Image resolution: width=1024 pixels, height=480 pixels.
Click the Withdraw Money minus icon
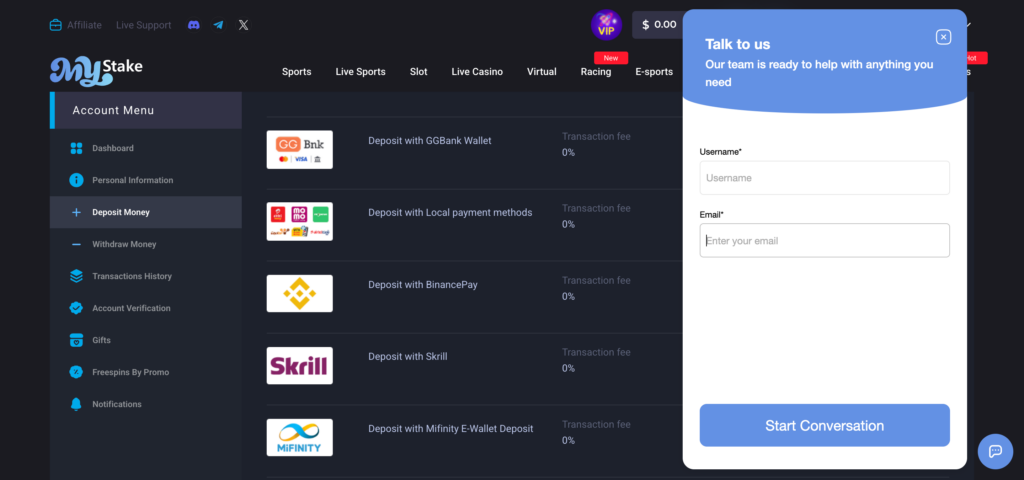click(76, 244)
